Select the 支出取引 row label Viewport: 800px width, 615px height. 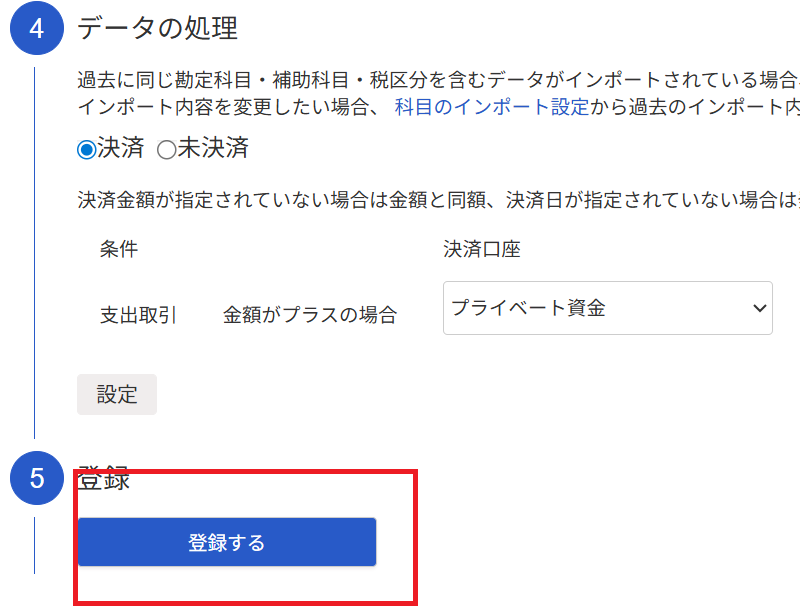[138, 315]
